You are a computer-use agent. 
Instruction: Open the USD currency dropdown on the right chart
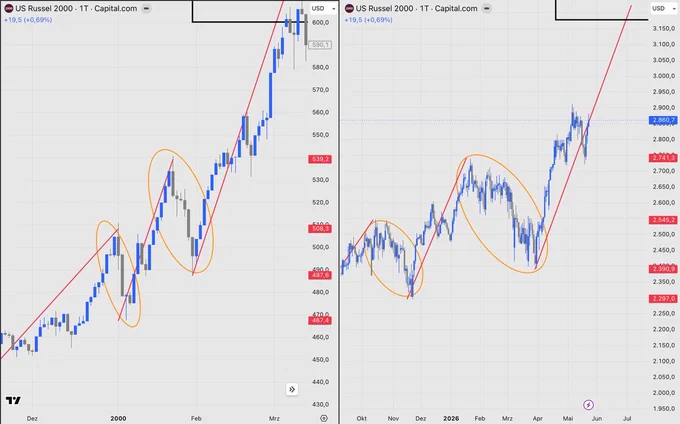click(x=664, y=8)
